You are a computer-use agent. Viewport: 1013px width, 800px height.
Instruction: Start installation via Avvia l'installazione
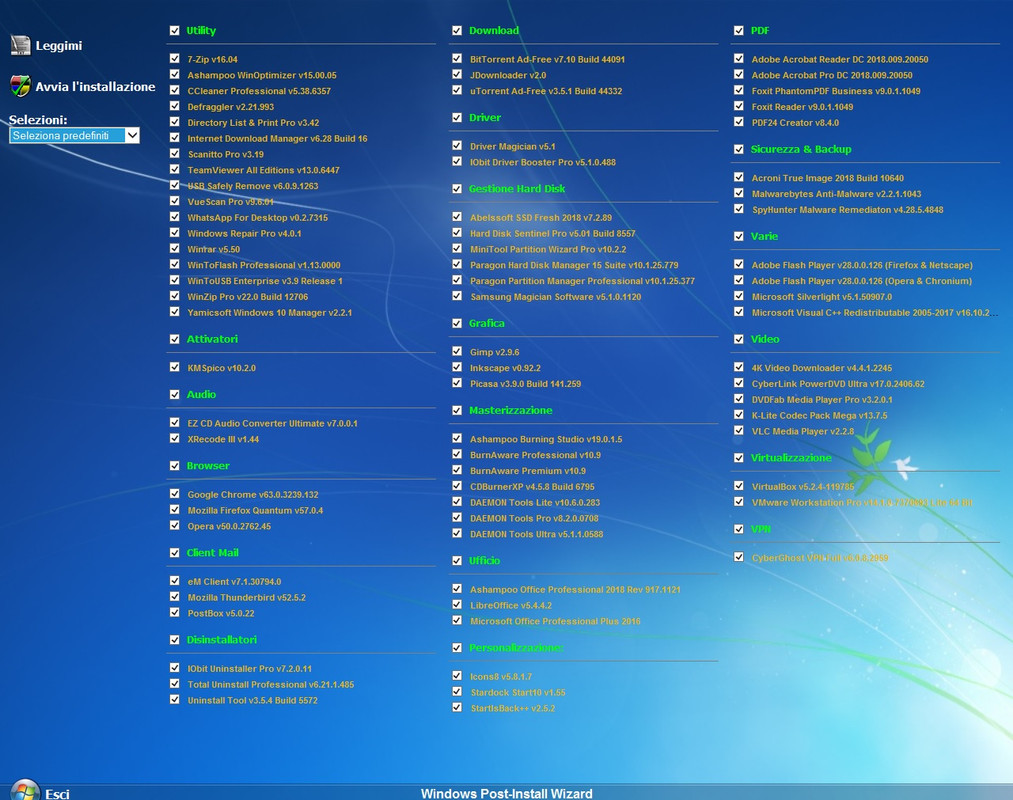tap(95, 87)
